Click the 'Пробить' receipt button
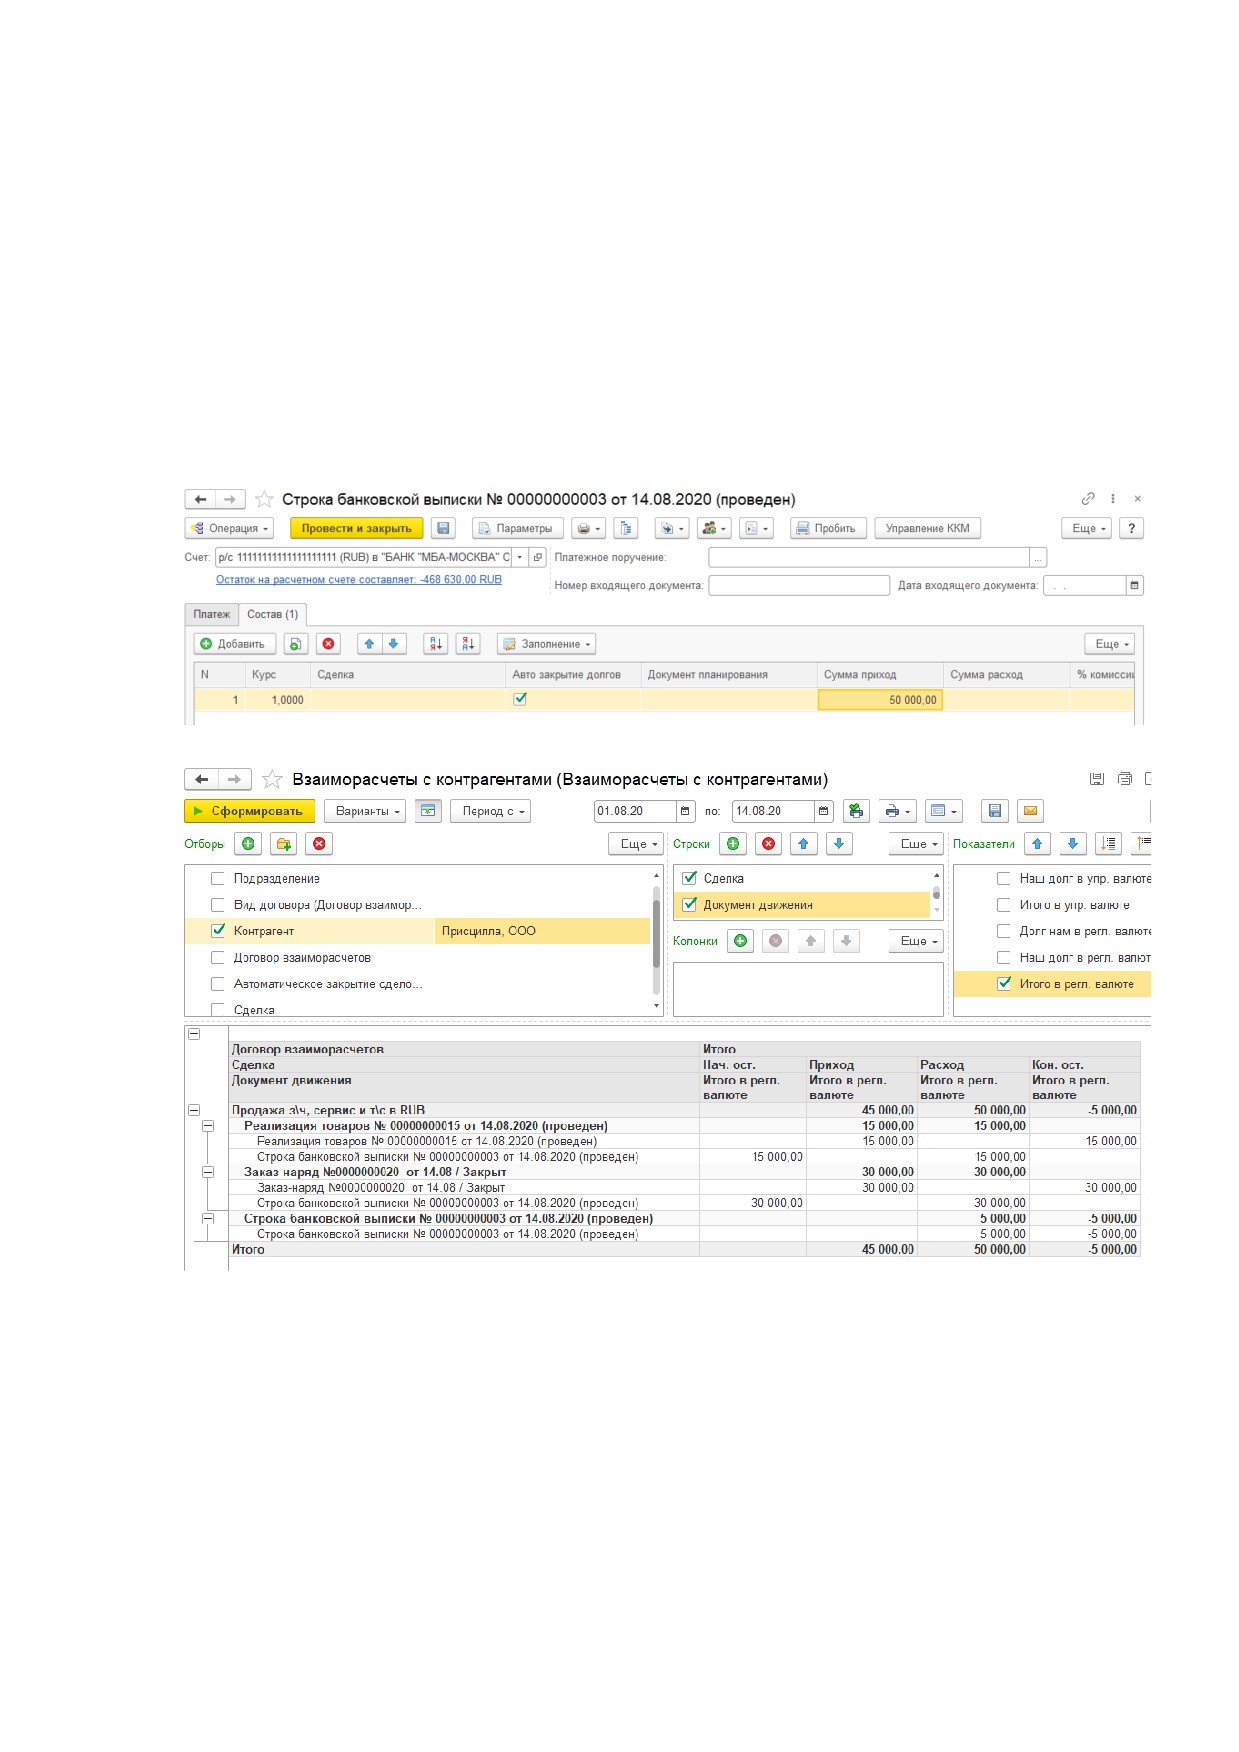1239x1752 pixels. (827, 528)
